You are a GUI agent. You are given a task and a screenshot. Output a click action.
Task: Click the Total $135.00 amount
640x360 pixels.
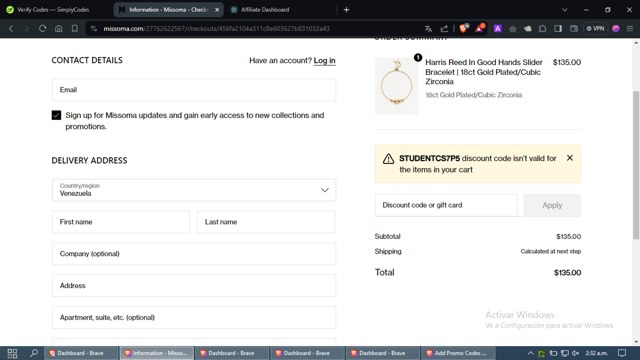tap(567, 273)
